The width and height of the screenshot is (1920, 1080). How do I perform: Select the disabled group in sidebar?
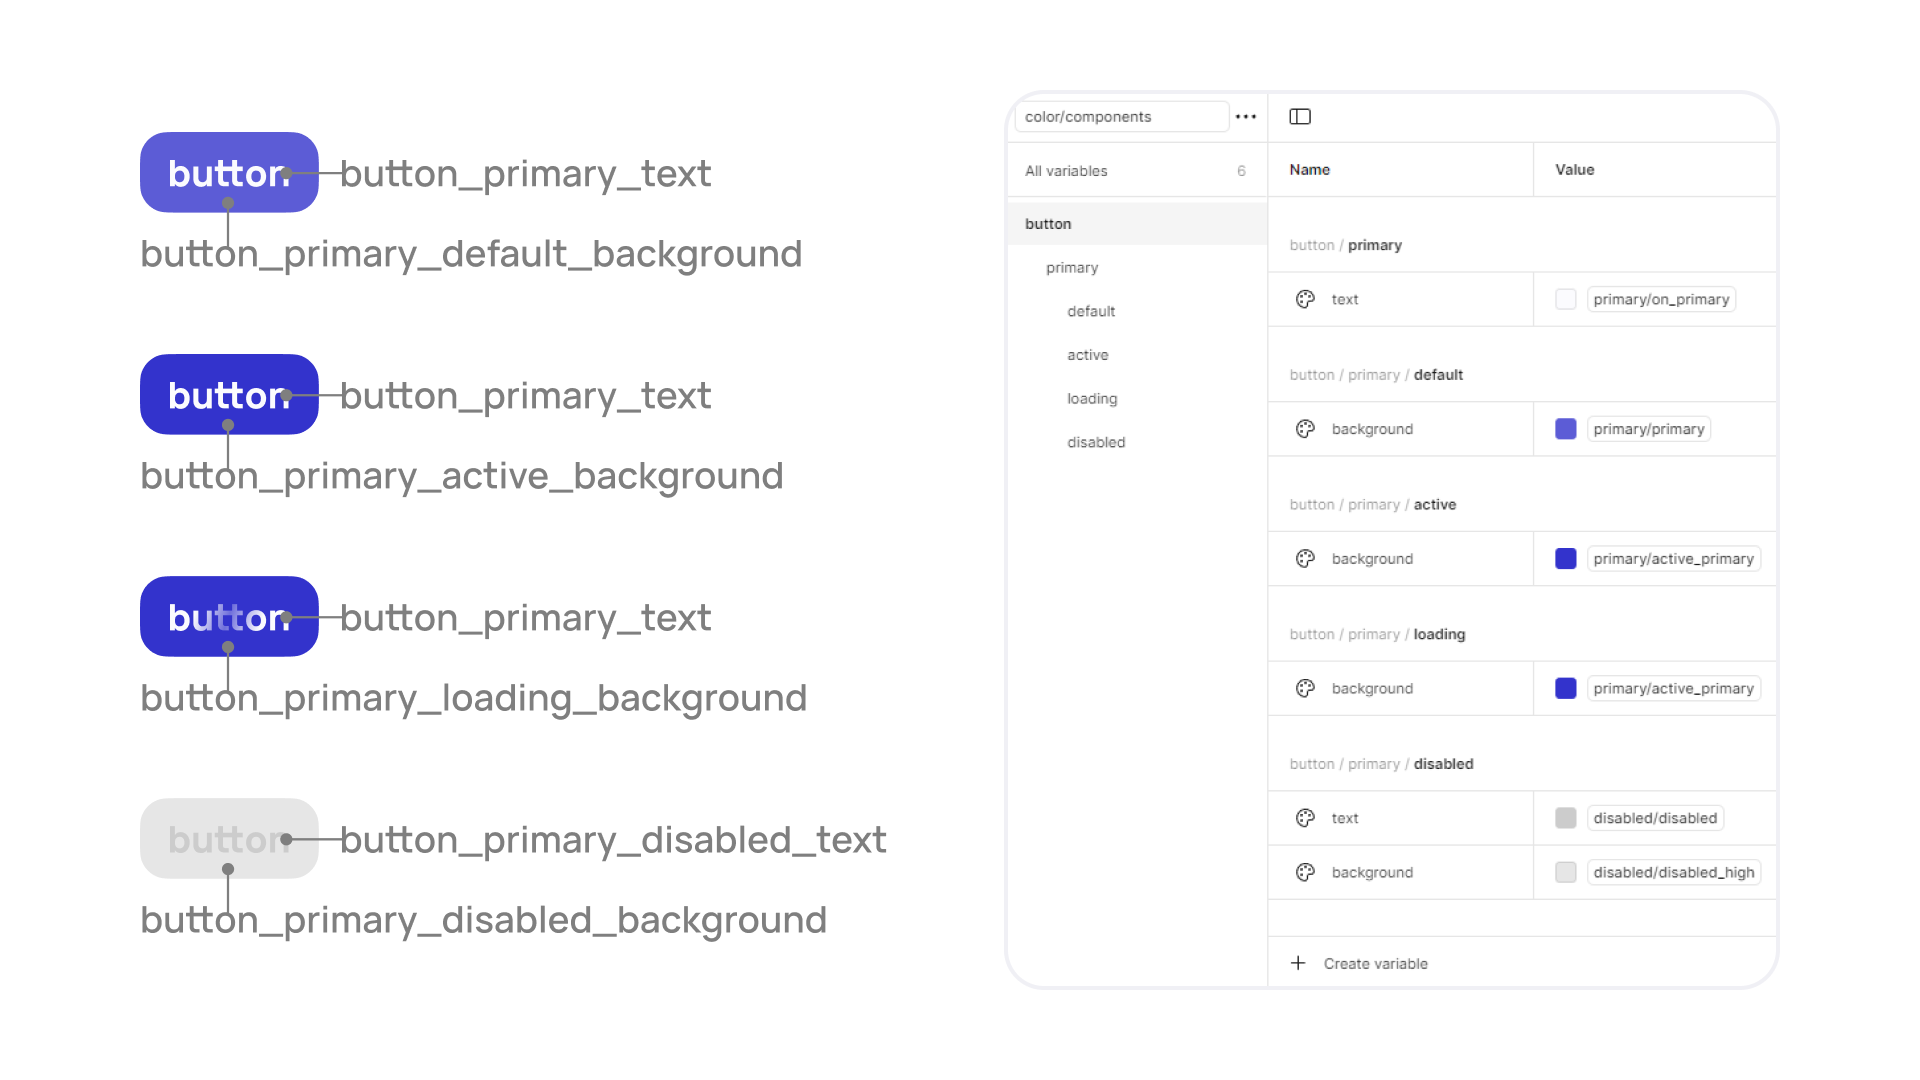1096,442
